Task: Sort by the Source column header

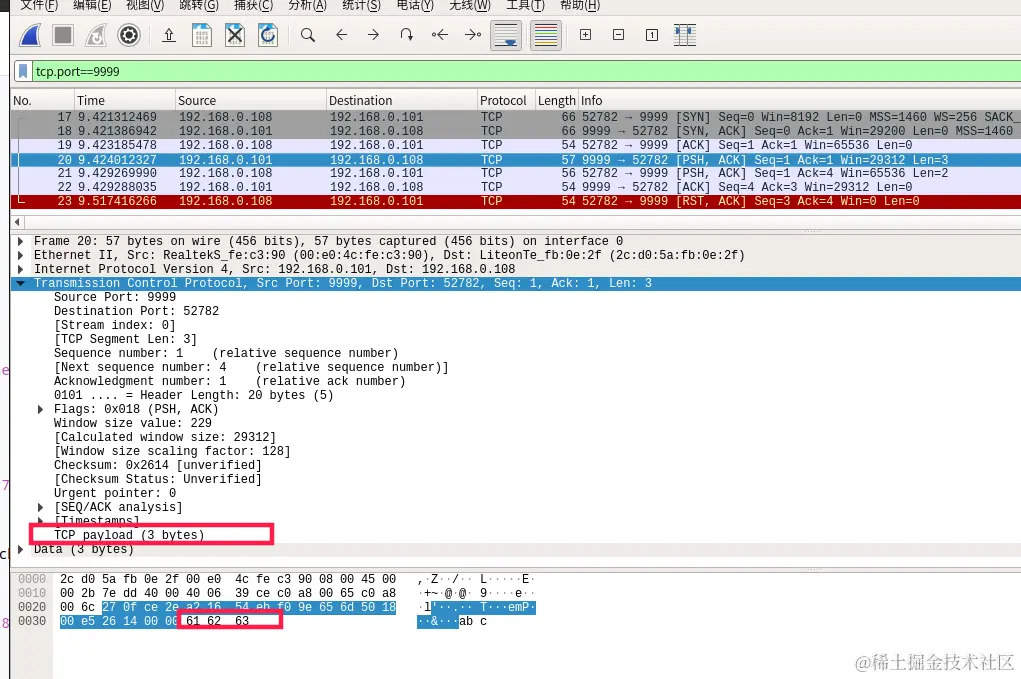Action: click(x=251, y=100)
